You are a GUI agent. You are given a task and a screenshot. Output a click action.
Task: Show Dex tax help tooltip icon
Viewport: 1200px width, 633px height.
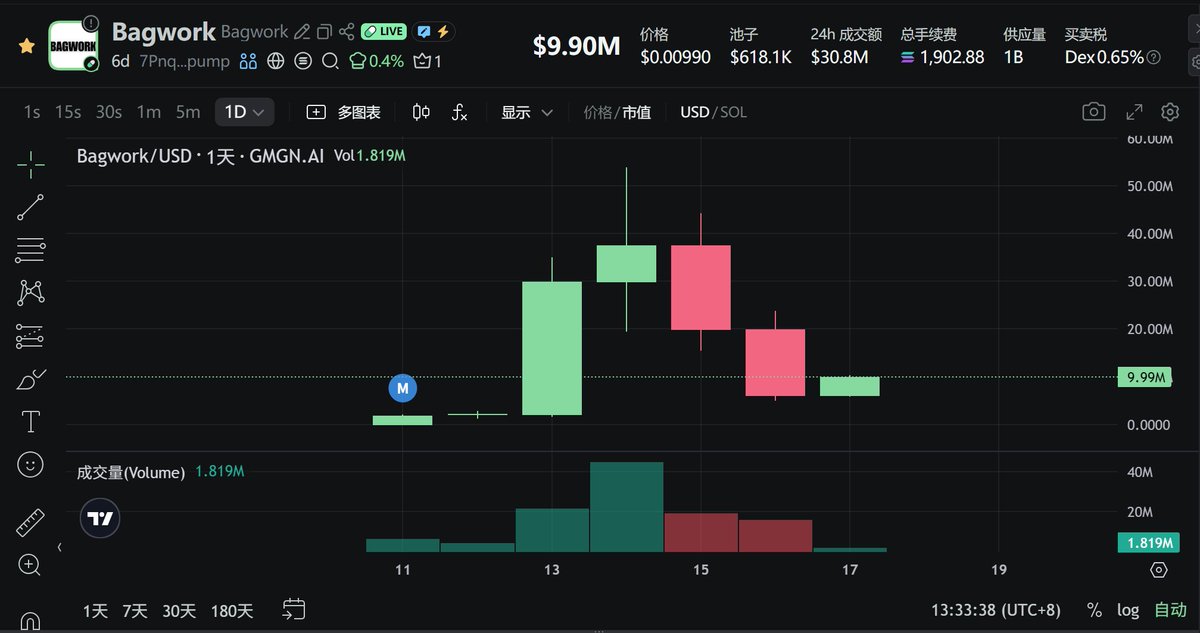coord(1154,57)
